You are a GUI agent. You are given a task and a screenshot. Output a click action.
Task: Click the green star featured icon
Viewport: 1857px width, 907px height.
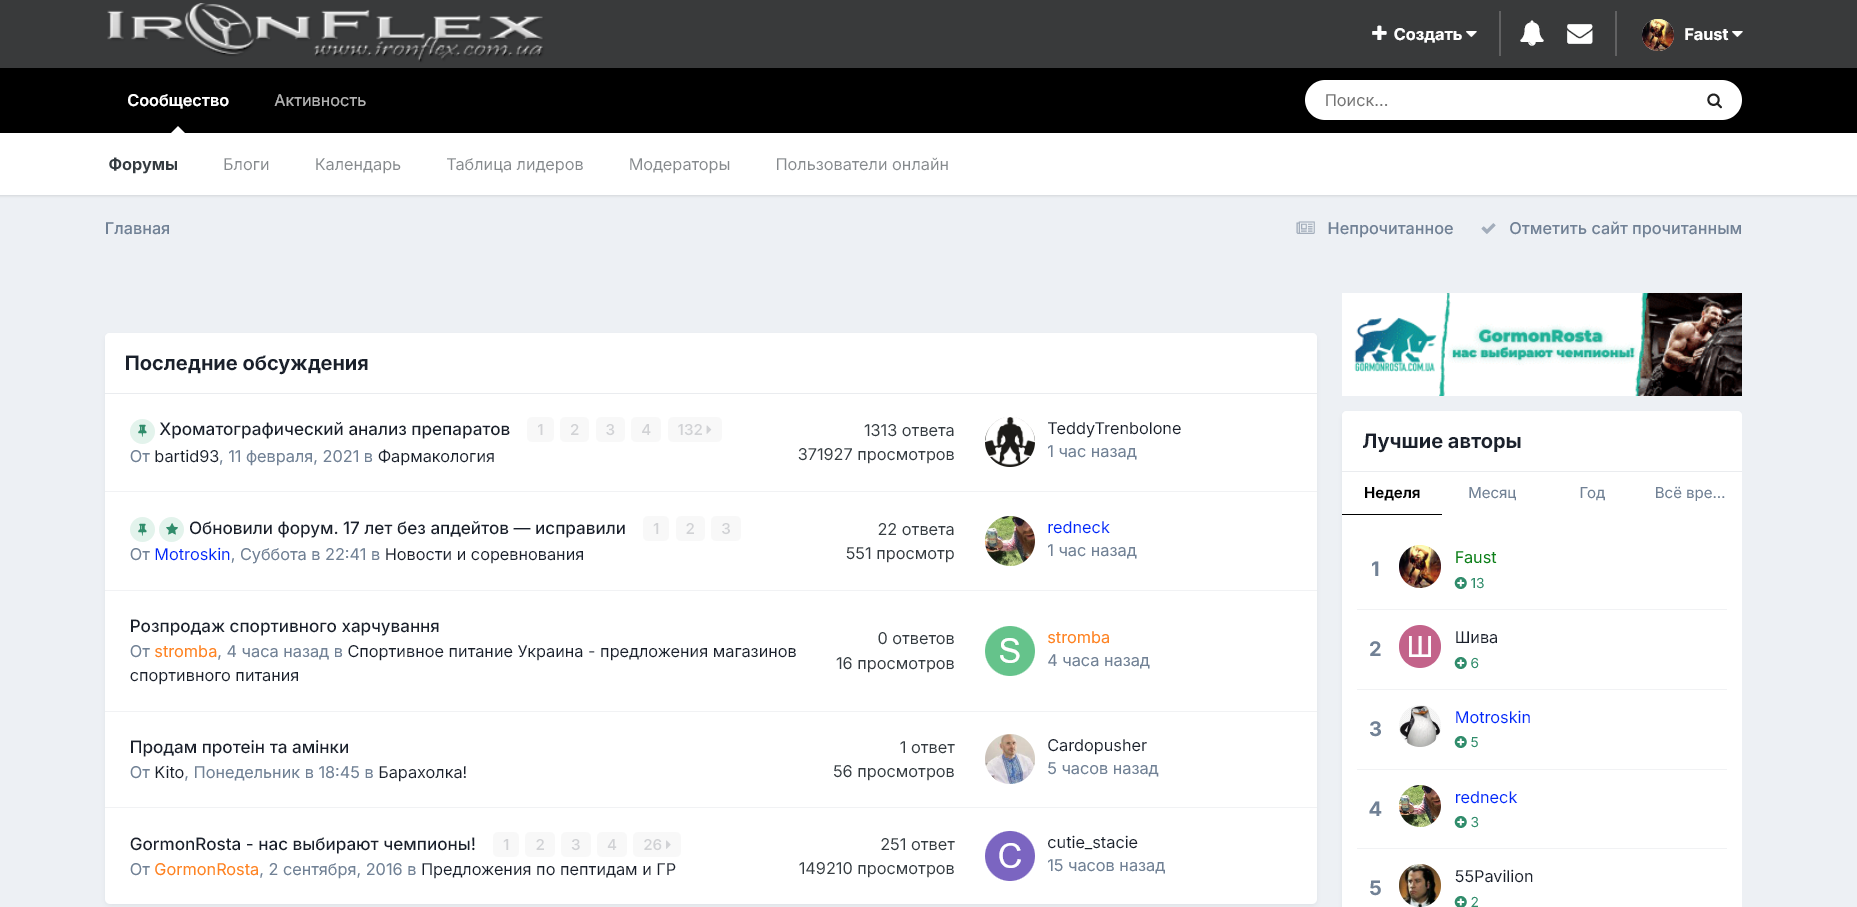(172, 529)
